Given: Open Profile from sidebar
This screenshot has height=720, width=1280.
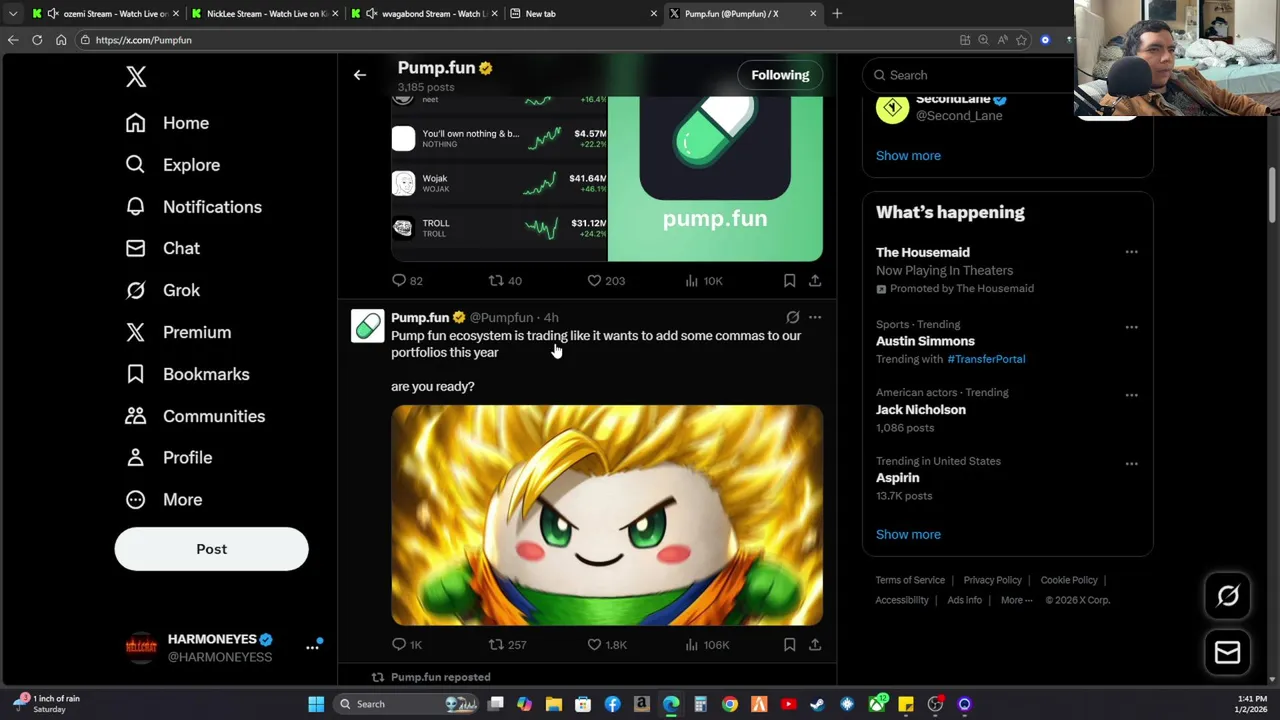Looking at the screenshot, I should pyautogui.click(x=168, y=457).
